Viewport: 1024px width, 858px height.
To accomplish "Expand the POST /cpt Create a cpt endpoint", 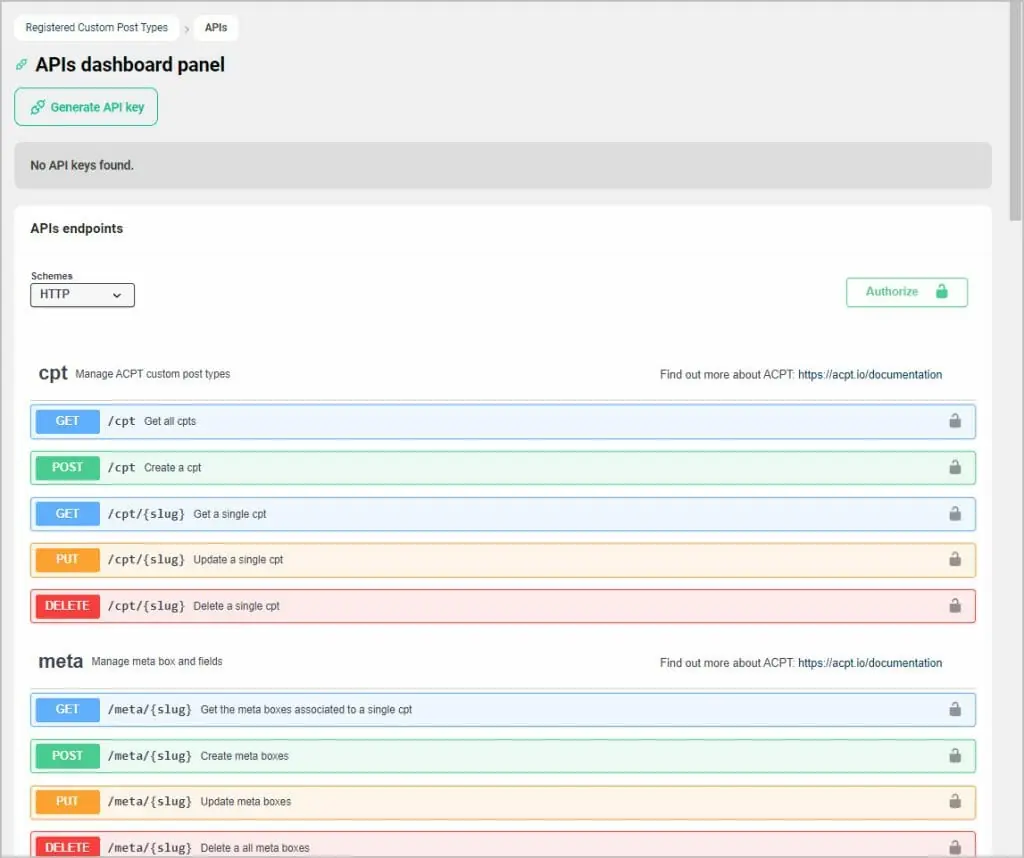I will tap(503, 468).
